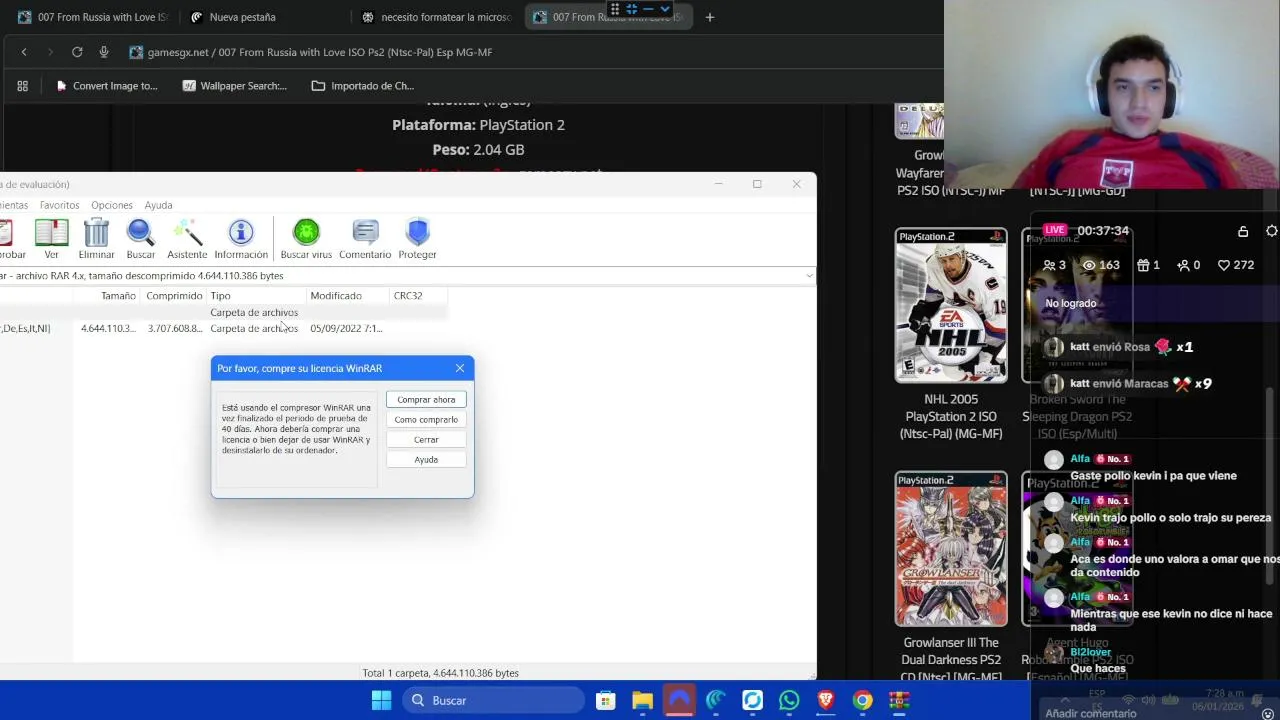Open the browser apps grid icon
This screenshot has width=1280, height=720.
click(x=22, y=86)
